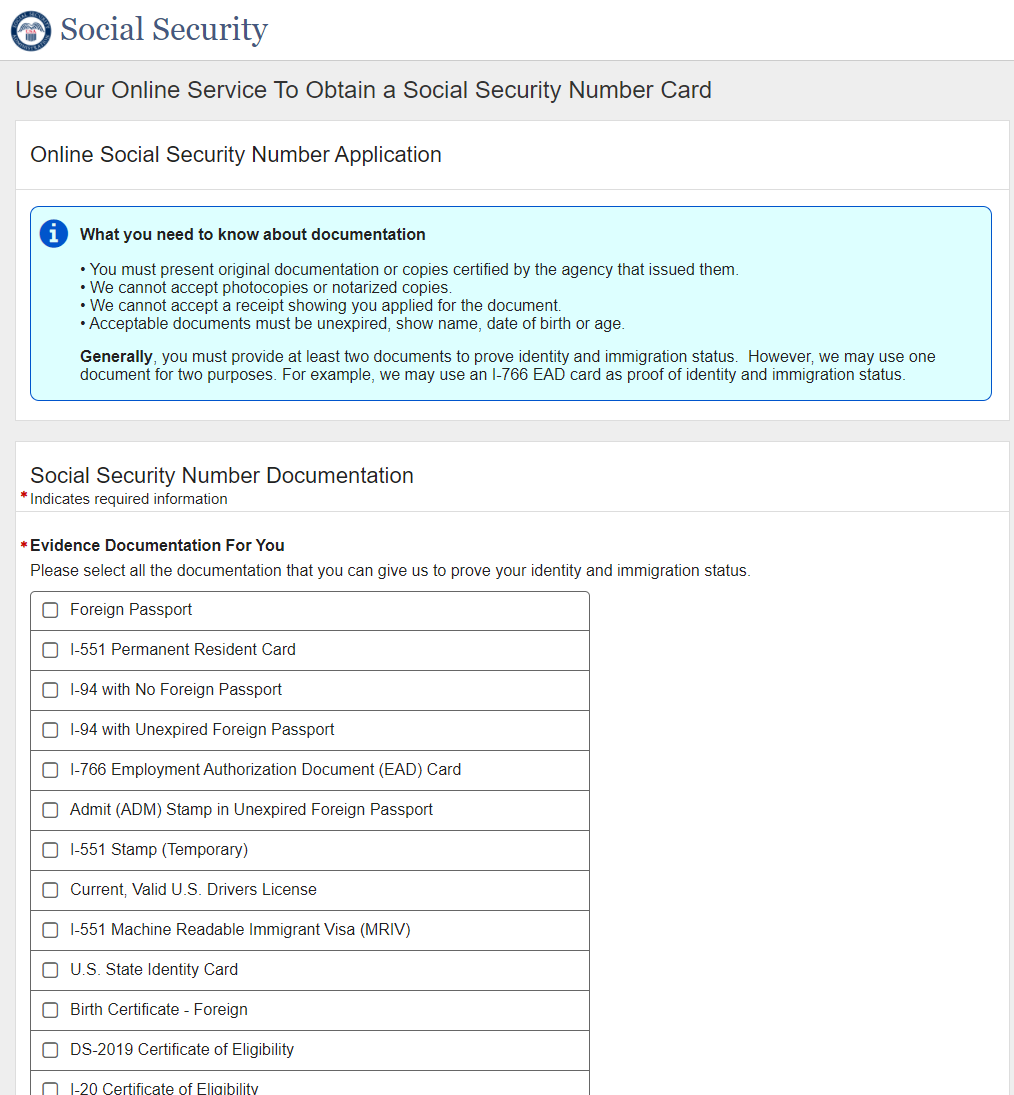
Task: Tick the I-551 Stamp (Temporary) box
Action: click(51, 850)
